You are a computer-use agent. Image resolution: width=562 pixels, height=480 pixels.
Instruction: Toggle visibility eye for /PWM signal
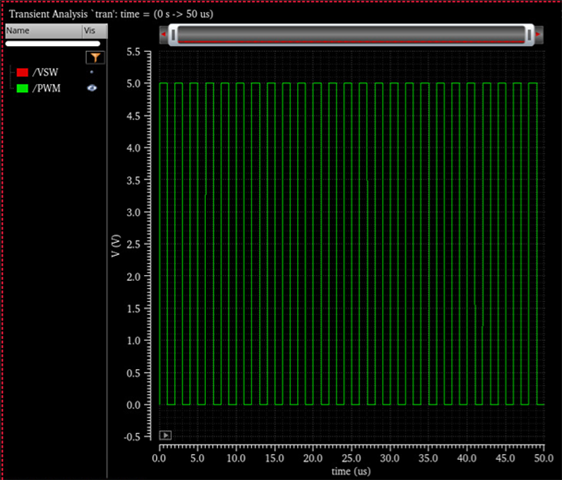coord(92,88)
